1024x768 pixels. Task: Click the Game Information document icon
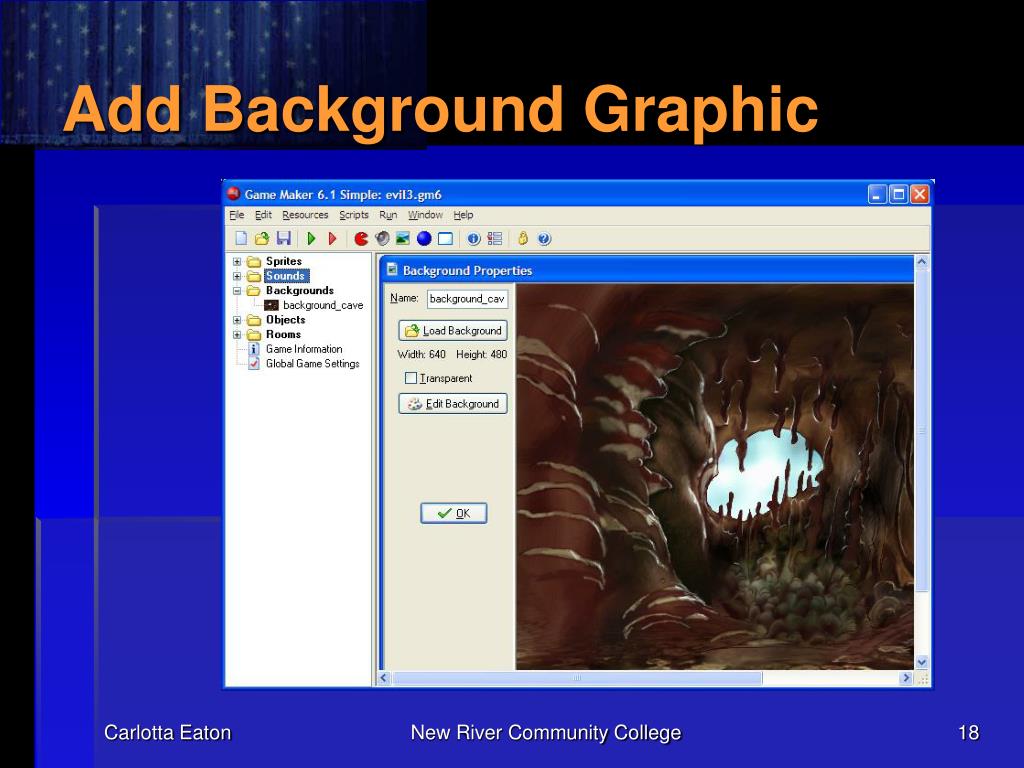(254, 349)
